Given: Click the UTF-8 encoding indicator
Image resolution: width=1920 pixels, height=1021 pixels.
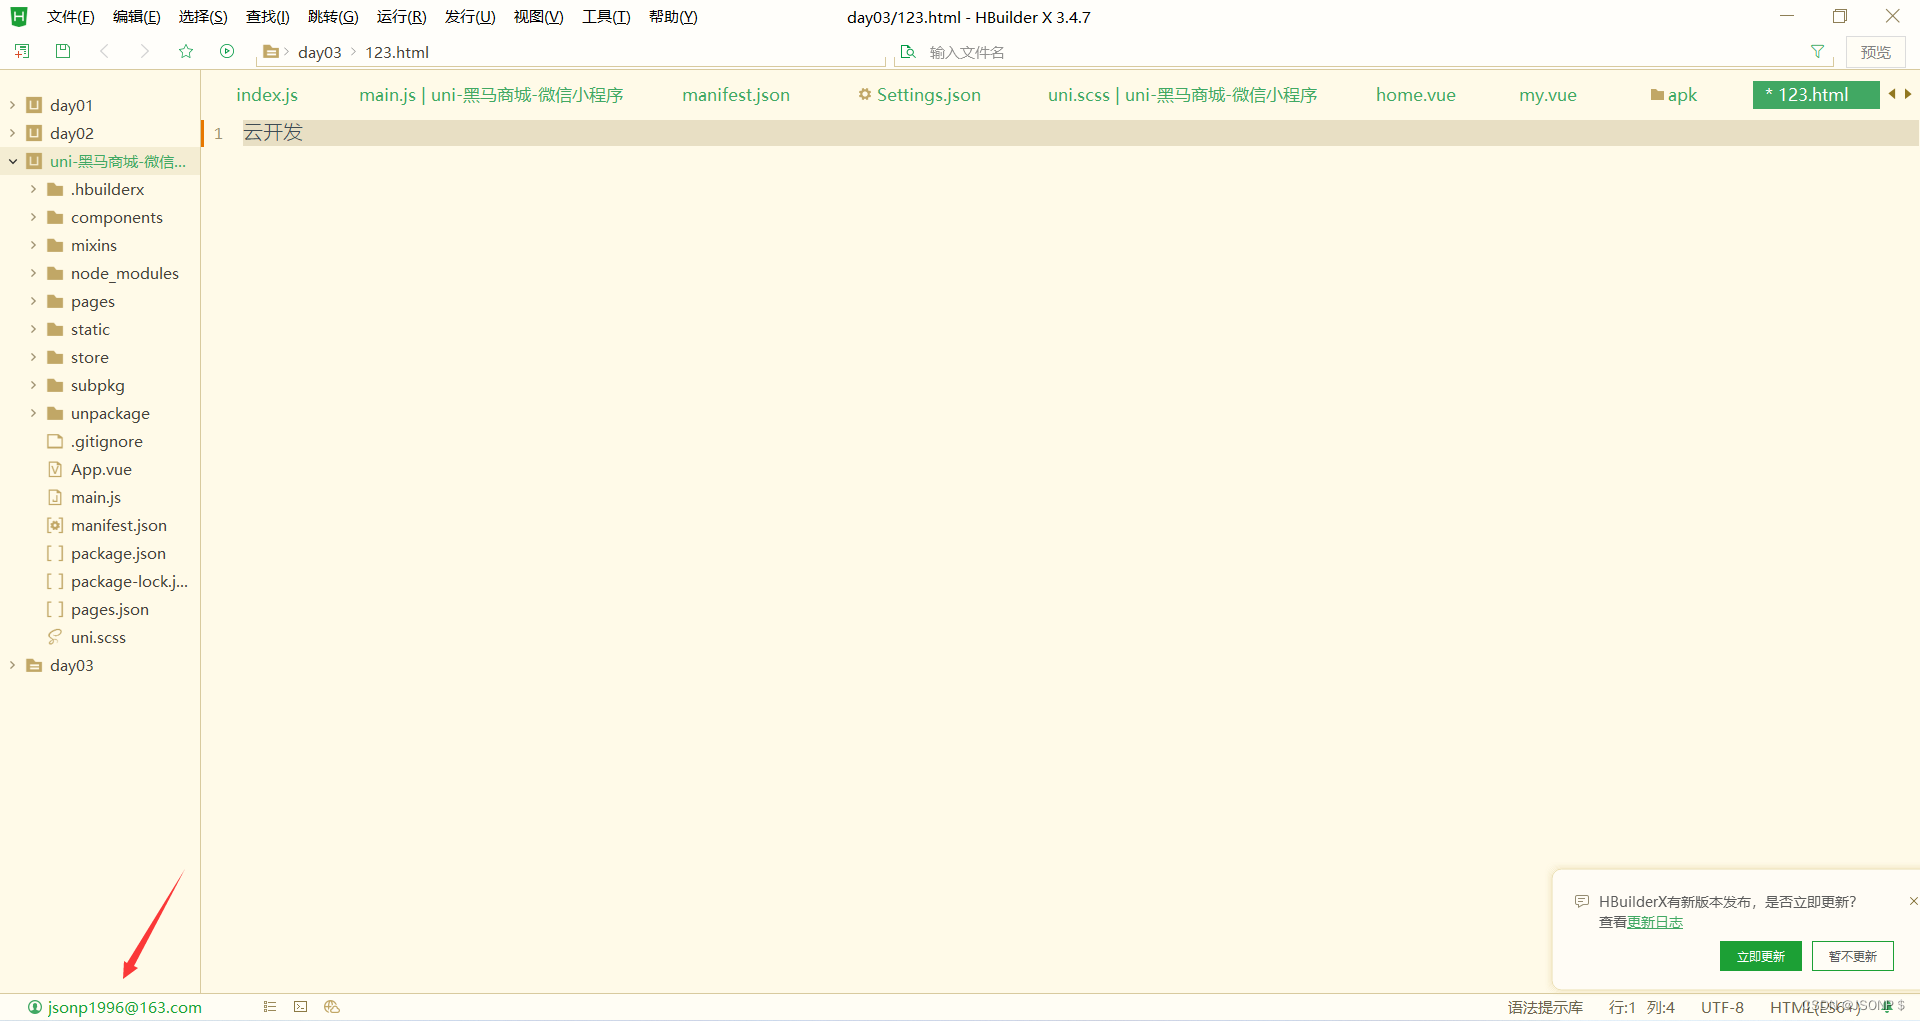Looking at the screenshot, I should pos(1722,1007).
